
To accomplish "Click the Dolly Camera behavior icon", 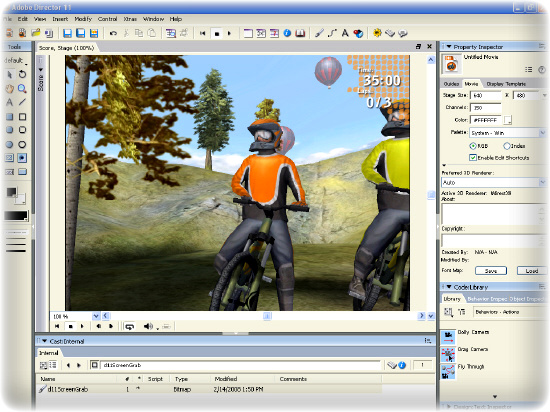I will point(448,336).
